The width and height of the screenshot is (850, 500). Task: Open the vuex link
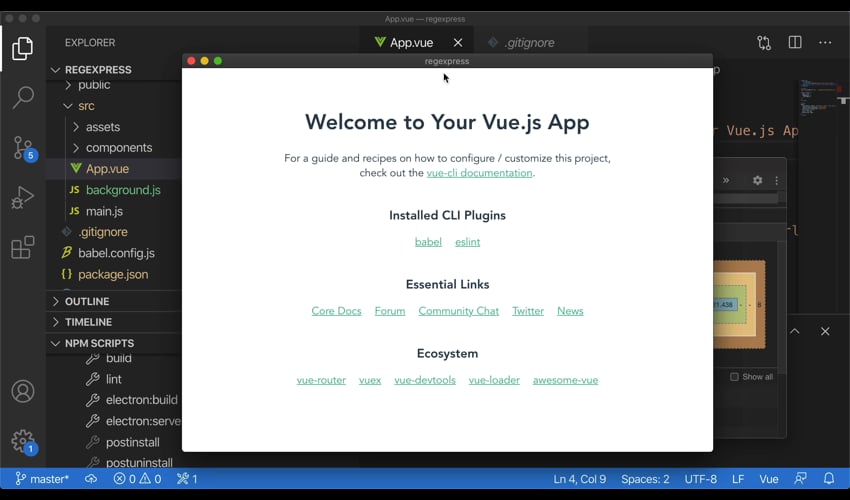coord(370,380)
